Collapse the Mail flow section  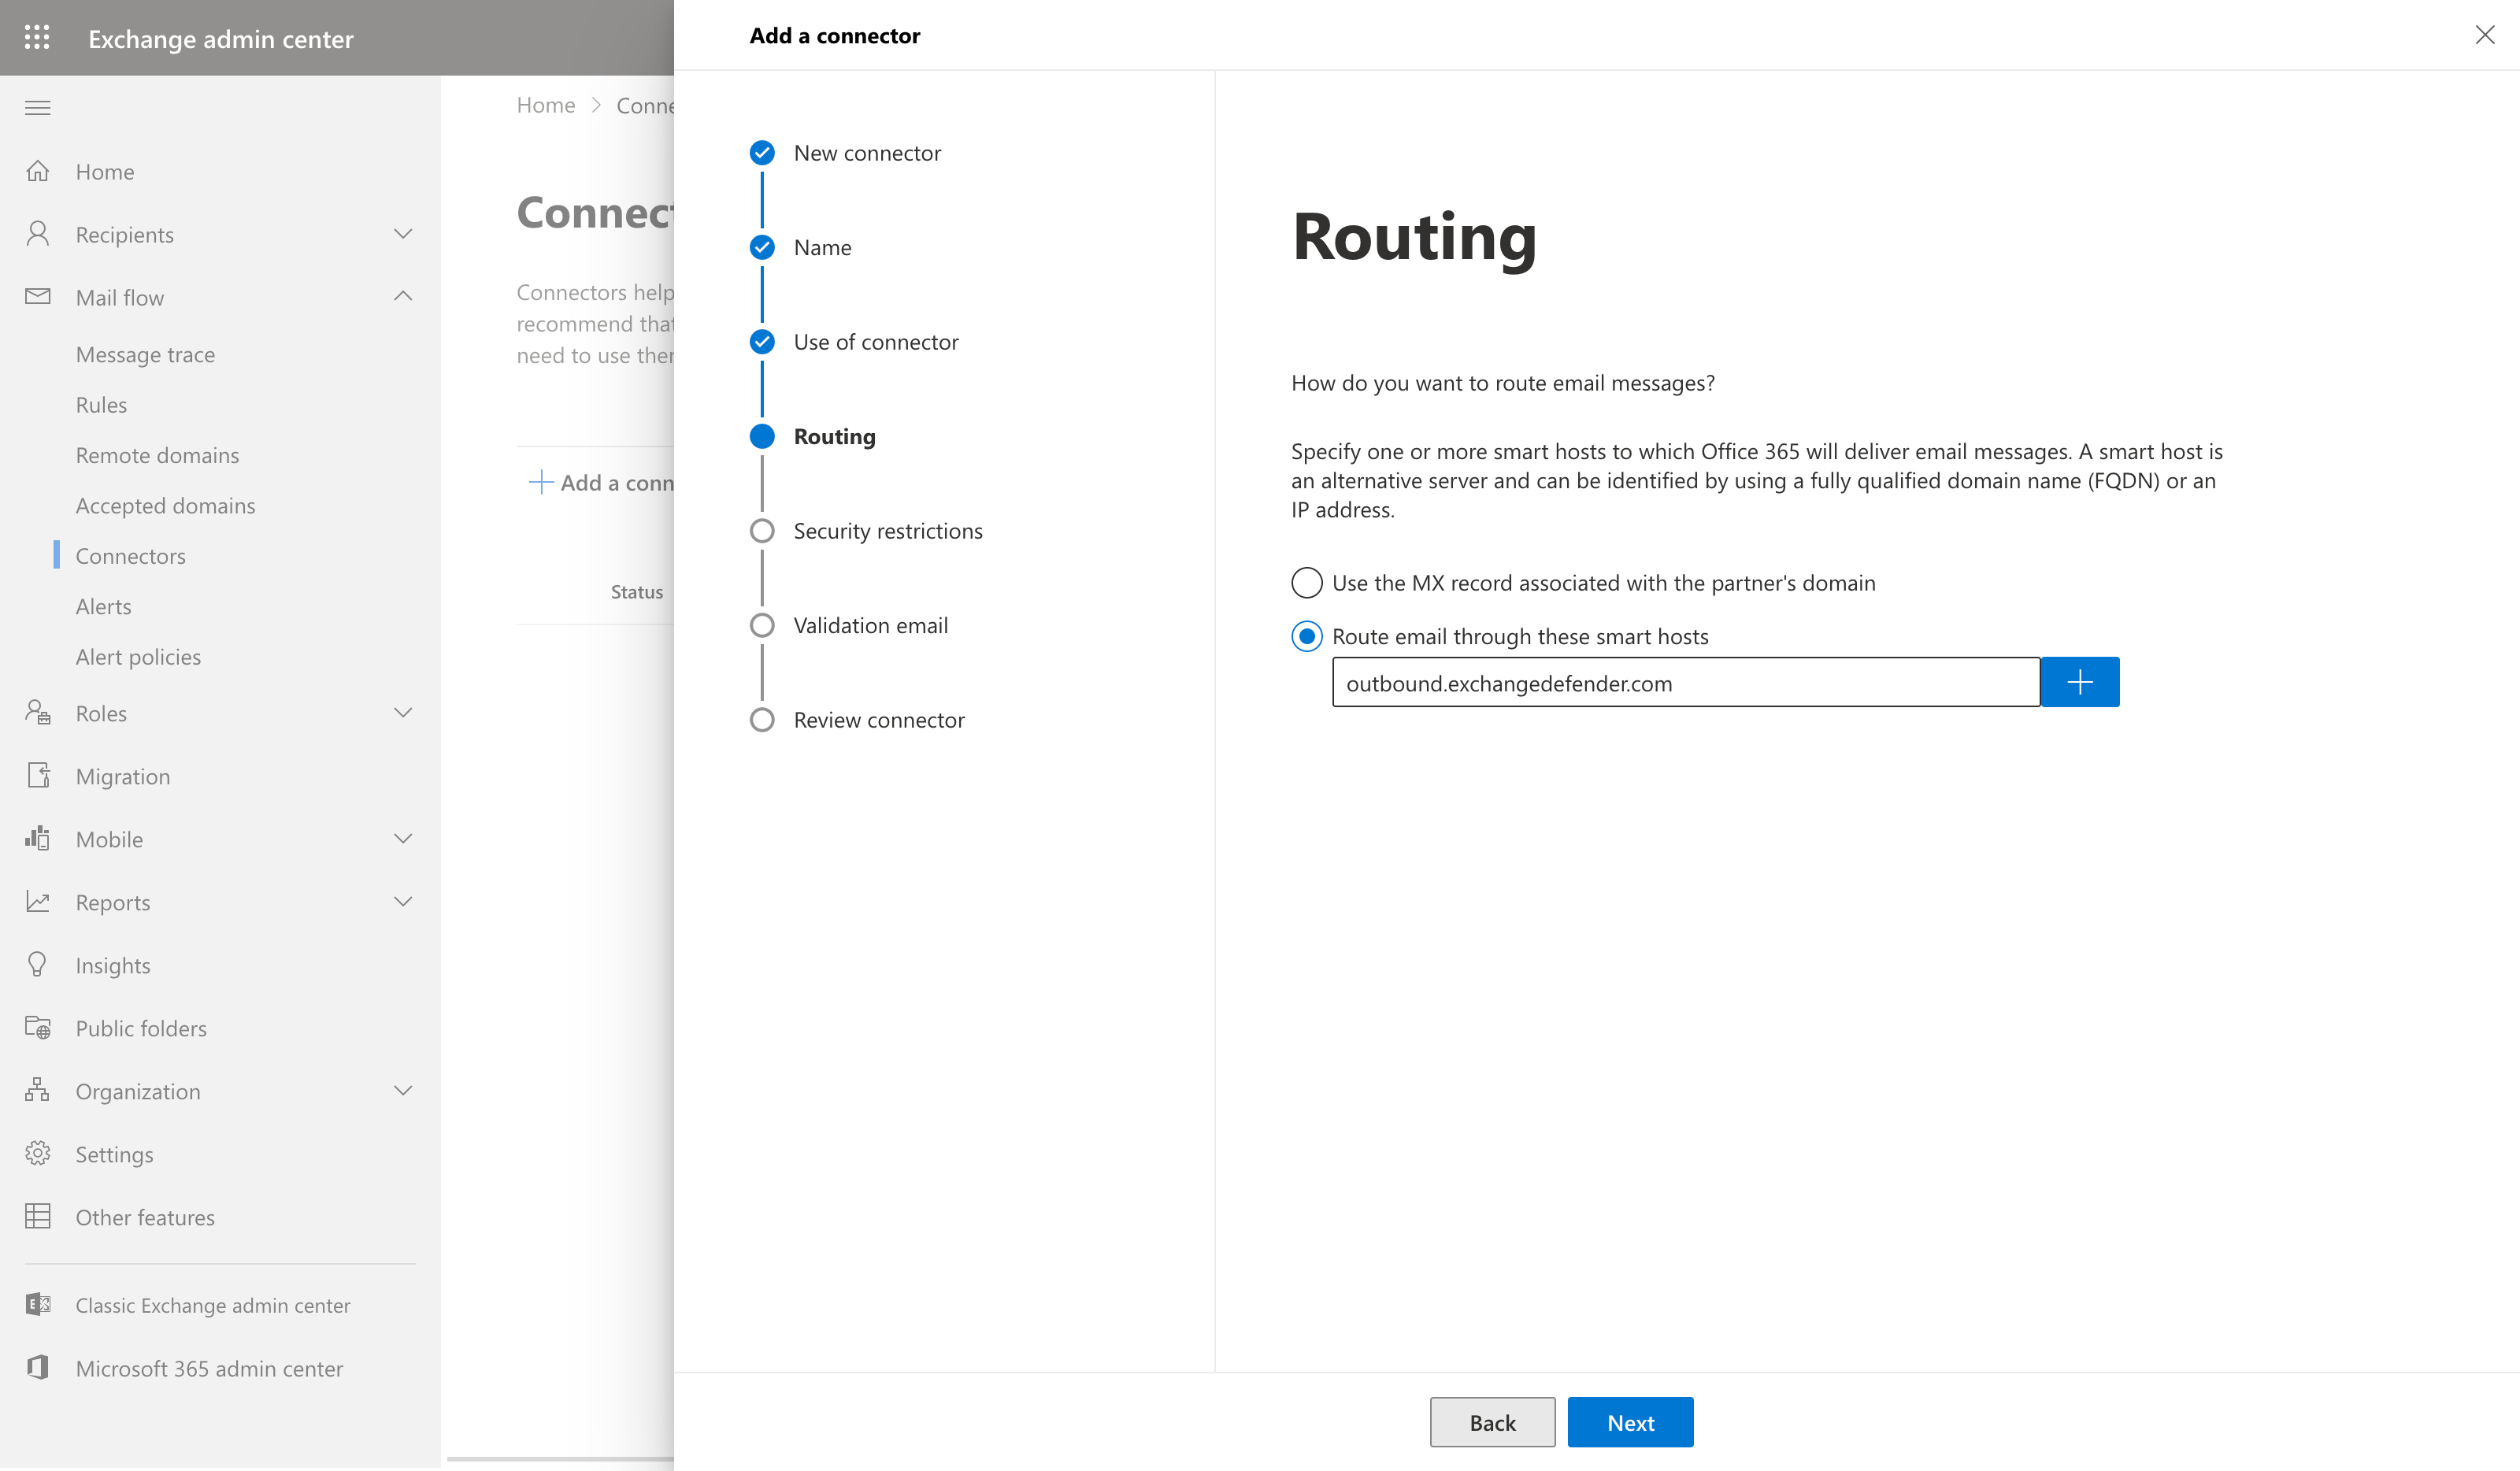(404, 296)
